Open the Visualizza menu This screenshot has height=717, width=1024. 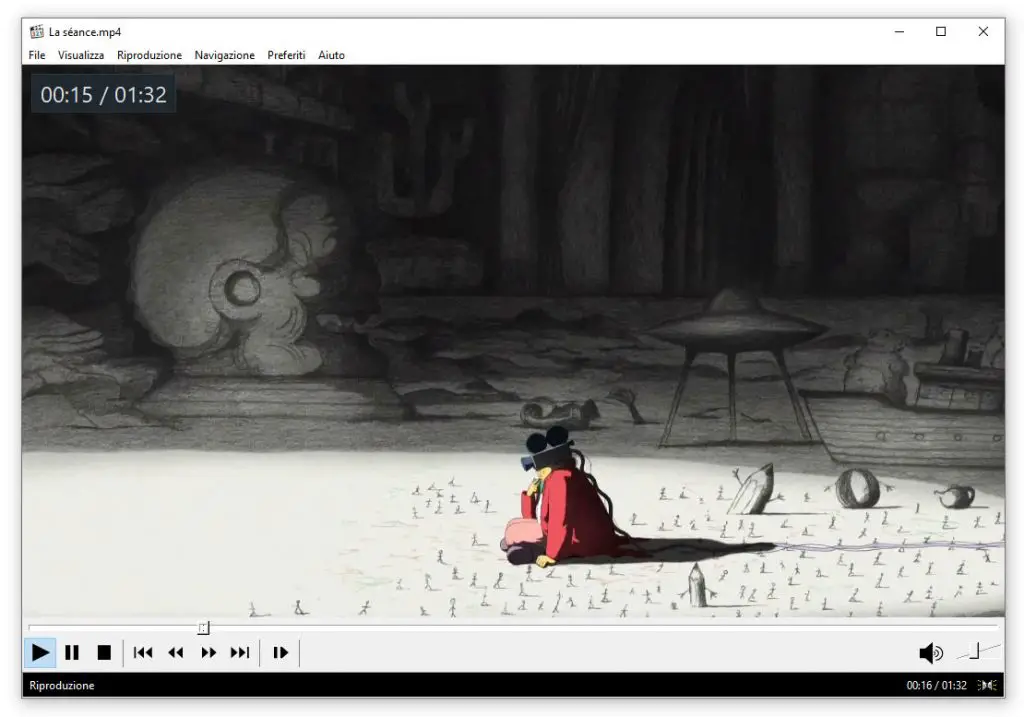click(x=81, y=55)
